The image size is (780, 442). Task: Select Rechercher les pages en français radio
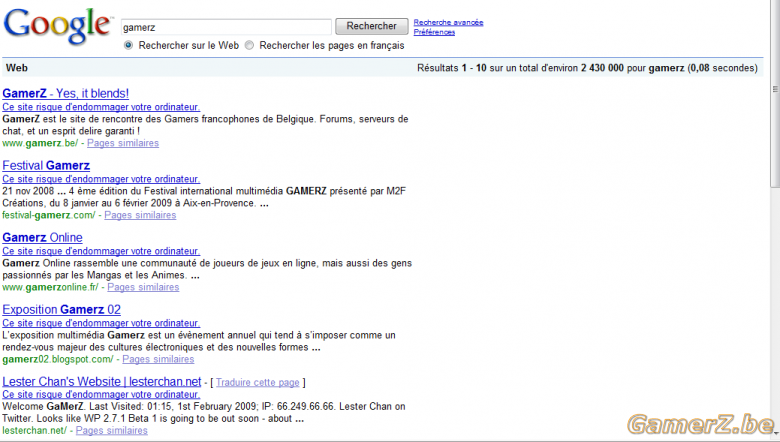coord(249,45)
